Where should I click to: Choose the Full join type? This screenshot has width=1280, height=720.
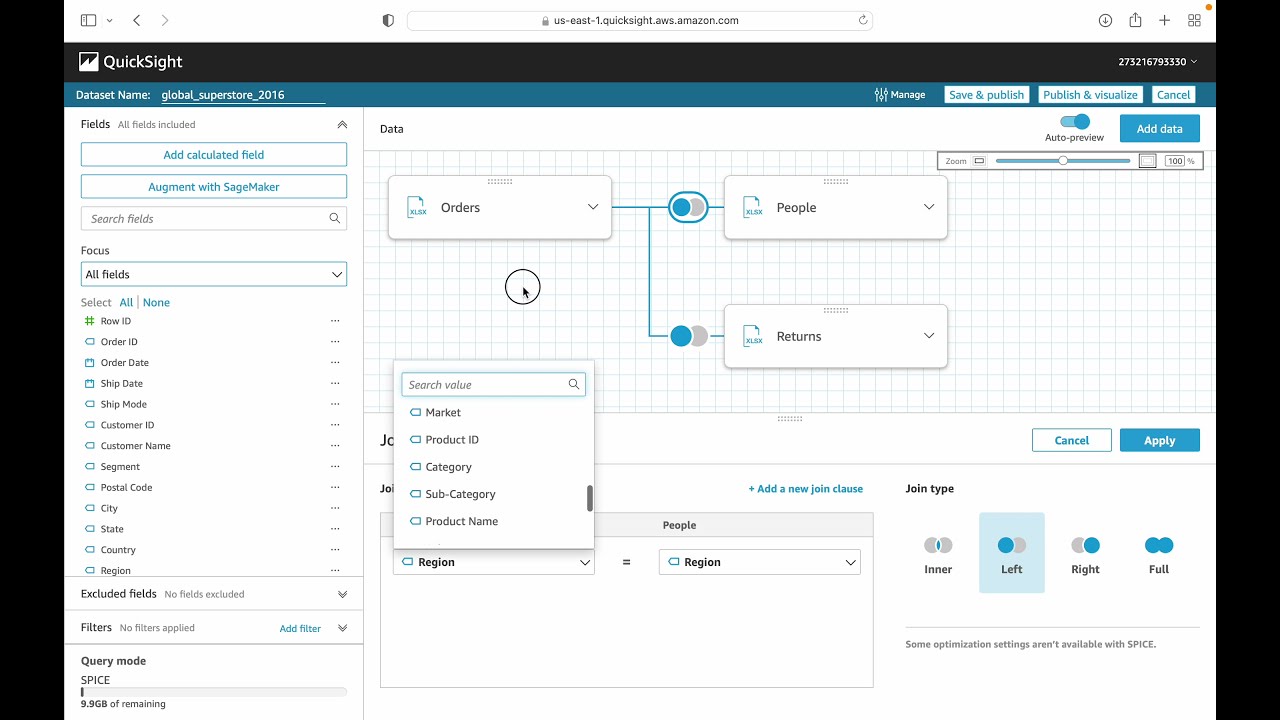[1159, 553]
